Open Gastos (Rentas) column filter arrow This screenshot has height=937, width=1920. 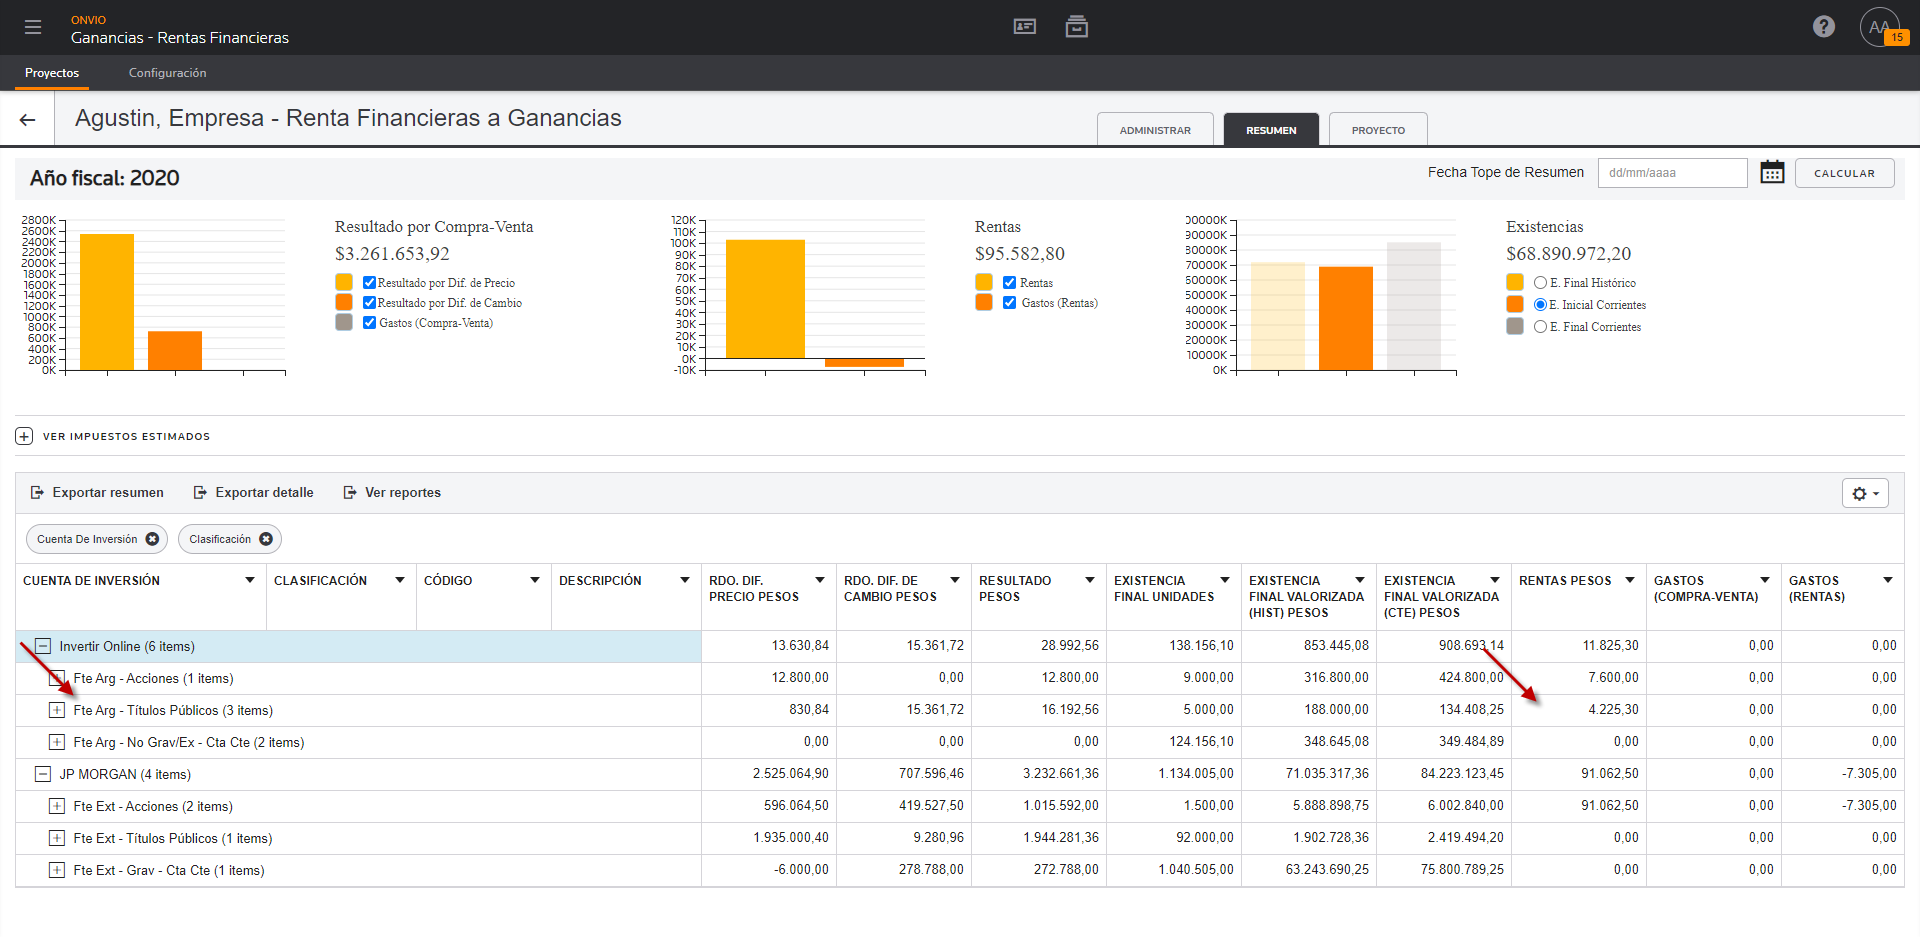point(1888,580)
